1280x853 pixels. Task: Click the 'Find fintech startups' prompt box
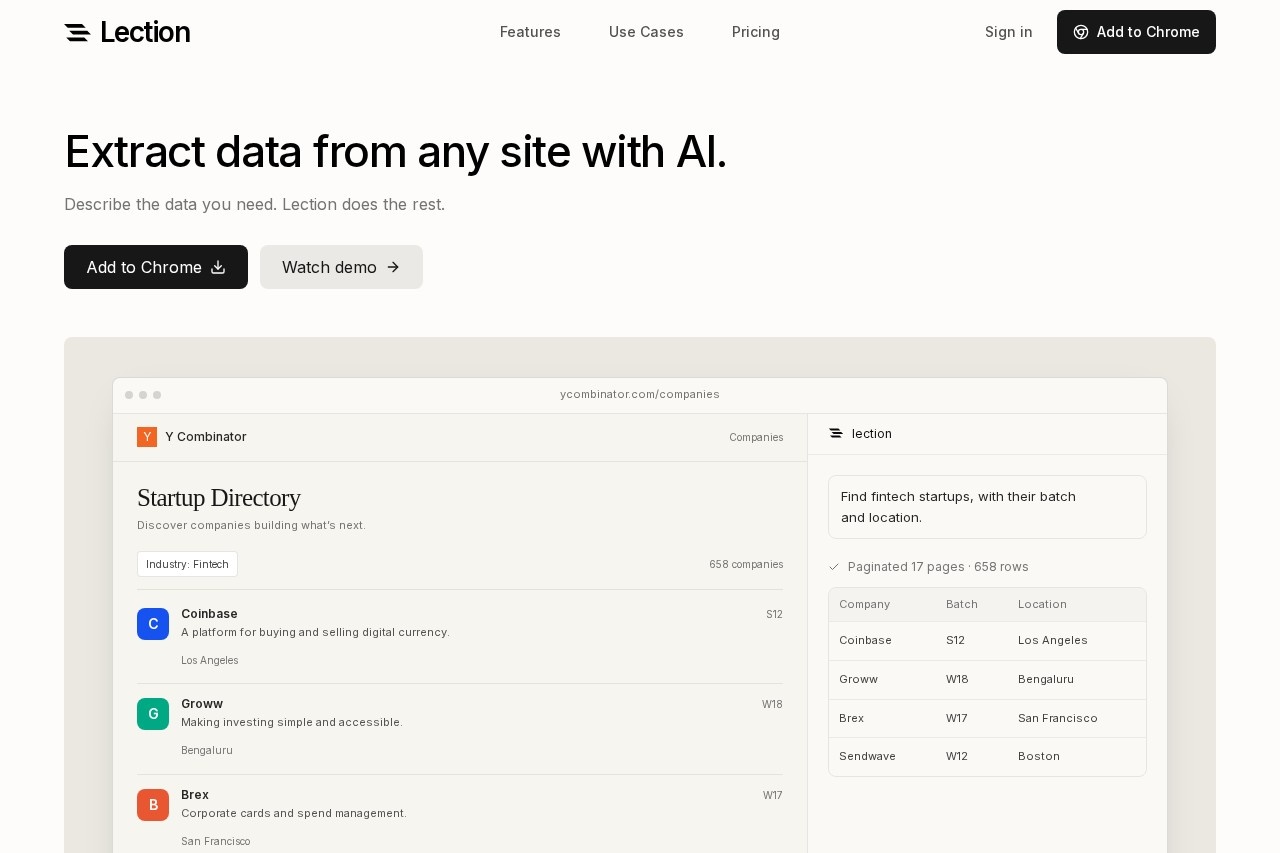point(987,507)
